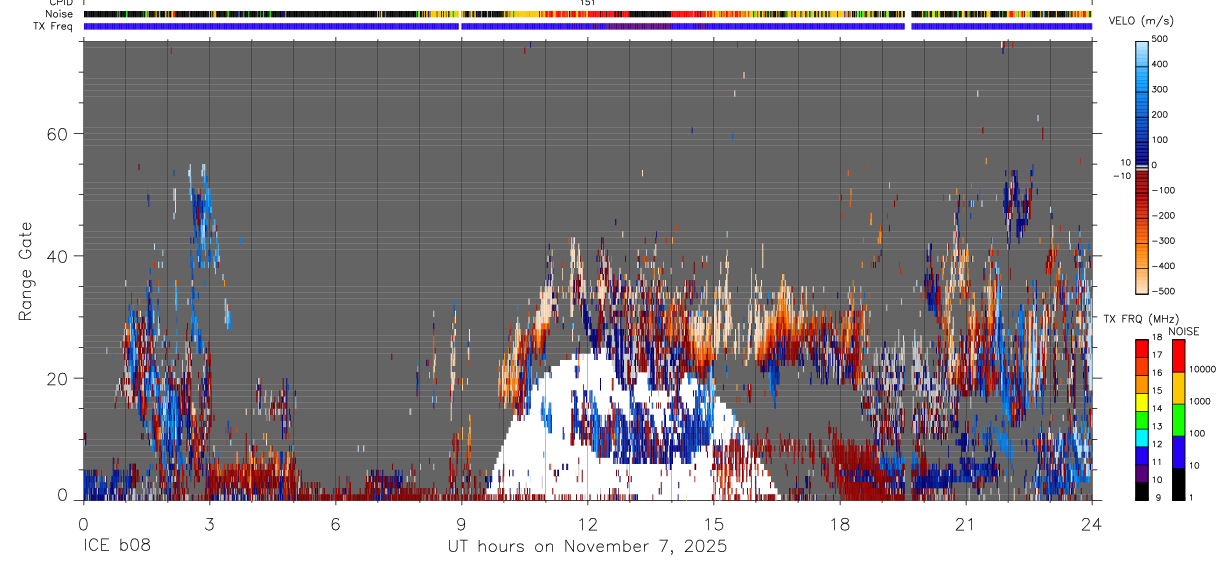Click the -200 tick on velocity scale

click(x=1162, y=216)
